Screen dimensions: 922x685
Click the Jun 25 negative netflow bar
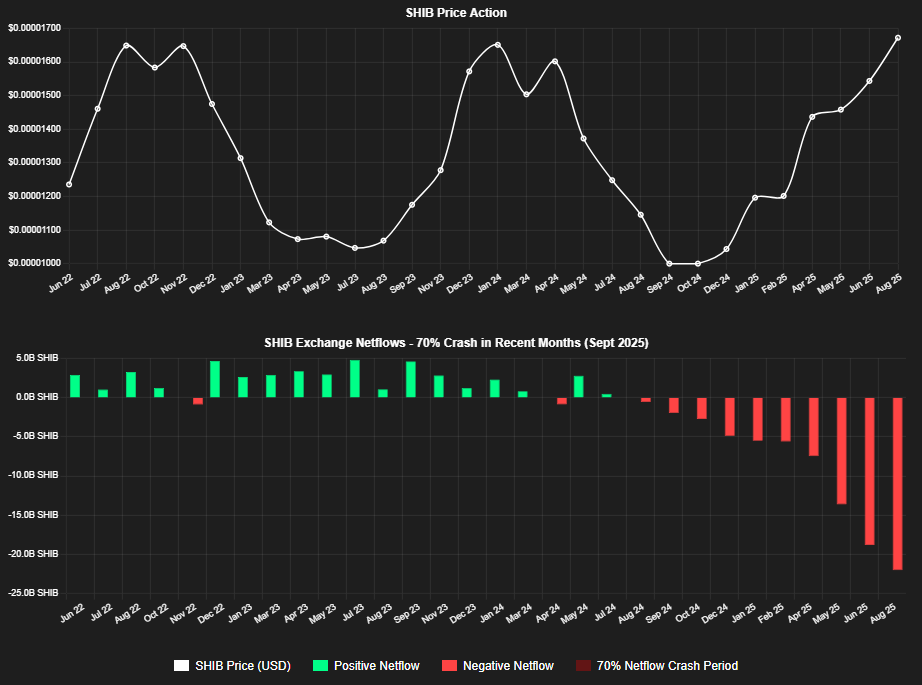point(870,471)
